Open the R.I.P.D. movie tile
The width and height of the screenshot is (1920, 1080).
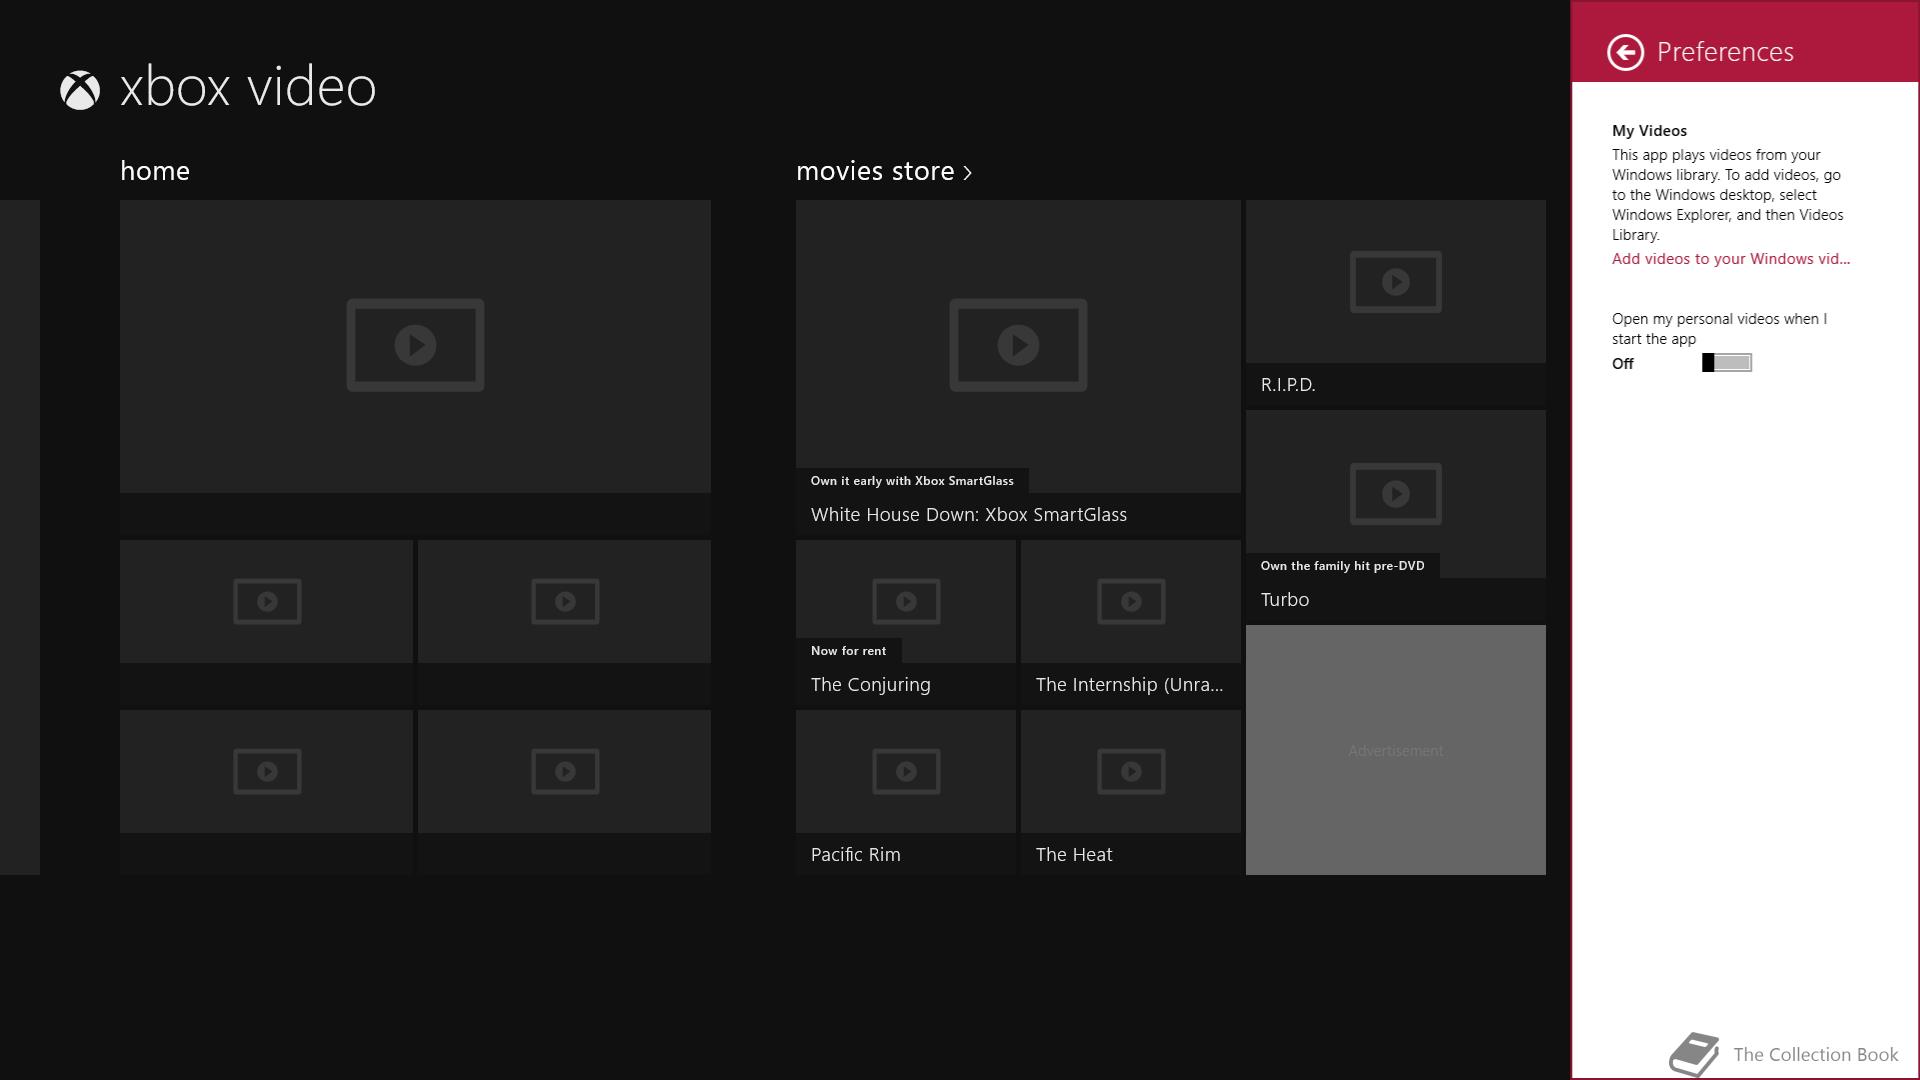tap(1396, 303)
